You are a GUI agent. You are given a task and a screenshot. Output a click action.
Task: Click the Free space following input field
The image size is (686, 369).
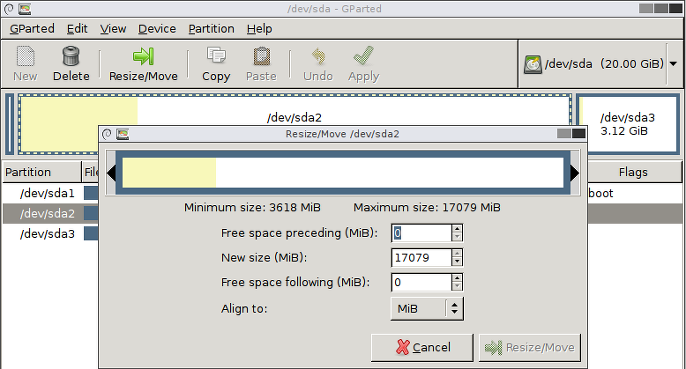click(421, 282)
